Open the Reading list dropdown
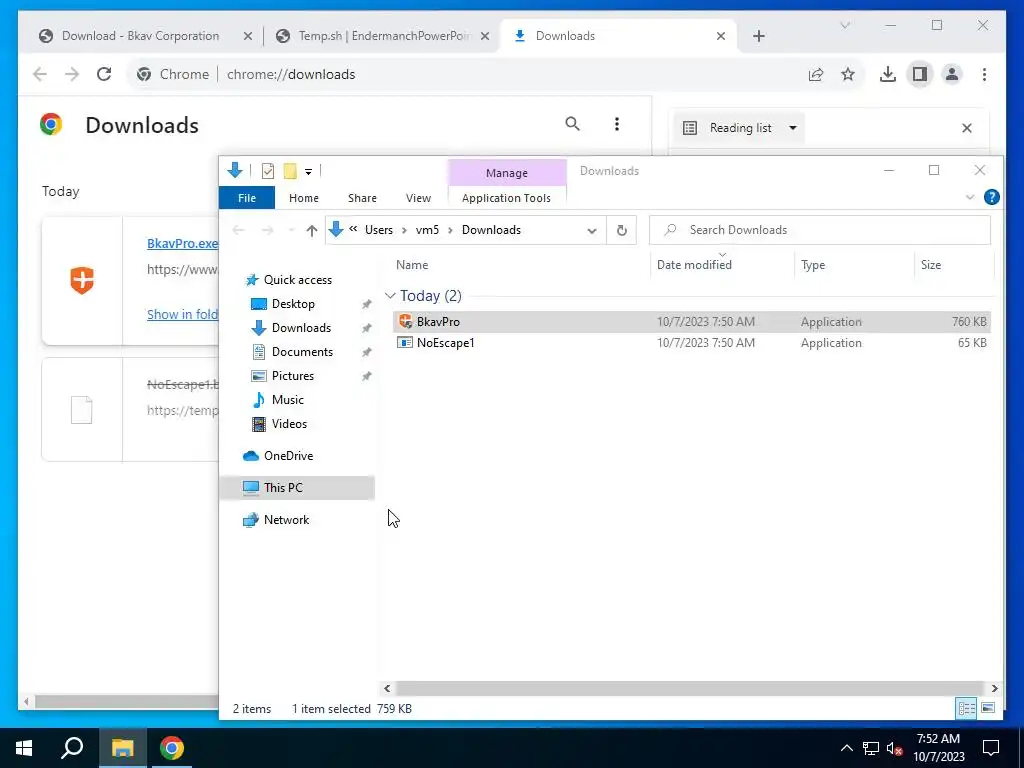The image size is (1024, 768). 740,128
